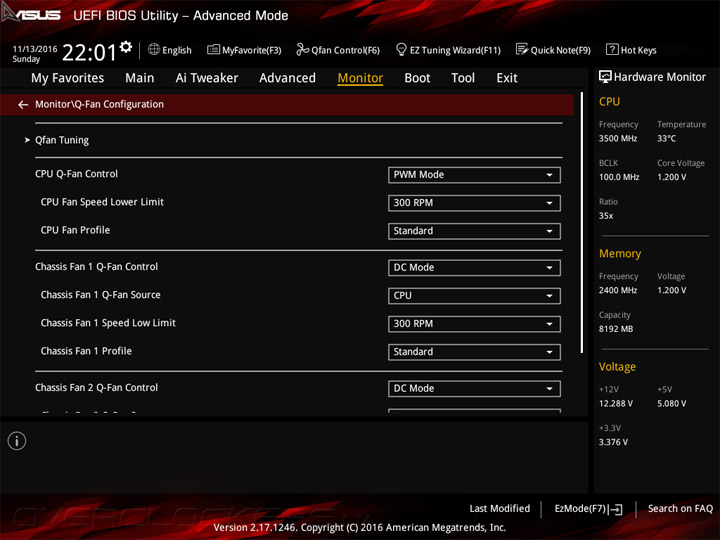Click the MyFavorite(F3) list icon

[x=213, y=49]
